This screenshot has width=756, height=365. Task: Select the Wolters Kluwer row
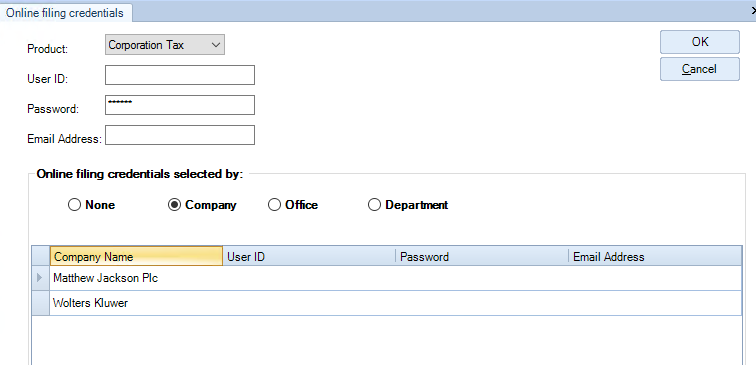pyautogui.click(x=387, y=303)
